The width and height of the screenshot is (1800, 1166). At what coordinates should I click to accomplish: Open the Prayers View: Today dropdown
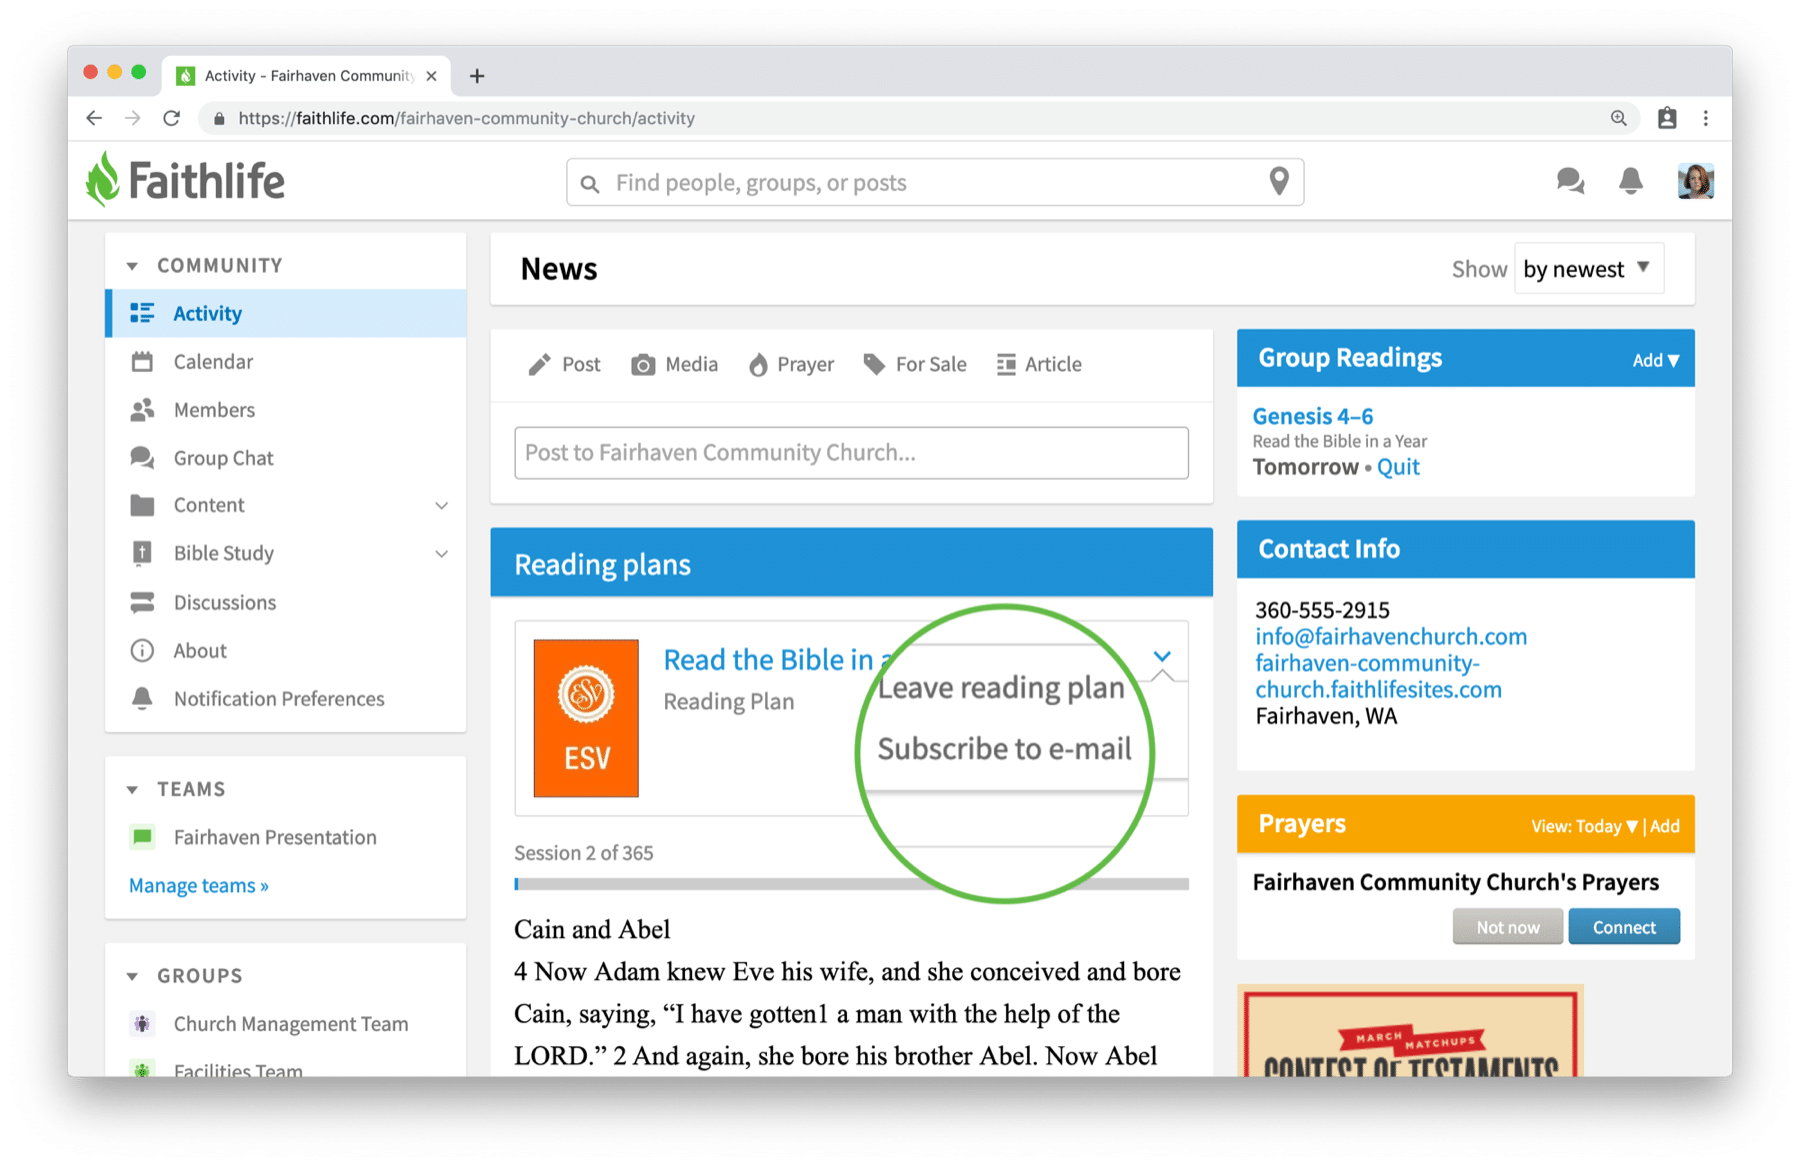click(1584, 826)
